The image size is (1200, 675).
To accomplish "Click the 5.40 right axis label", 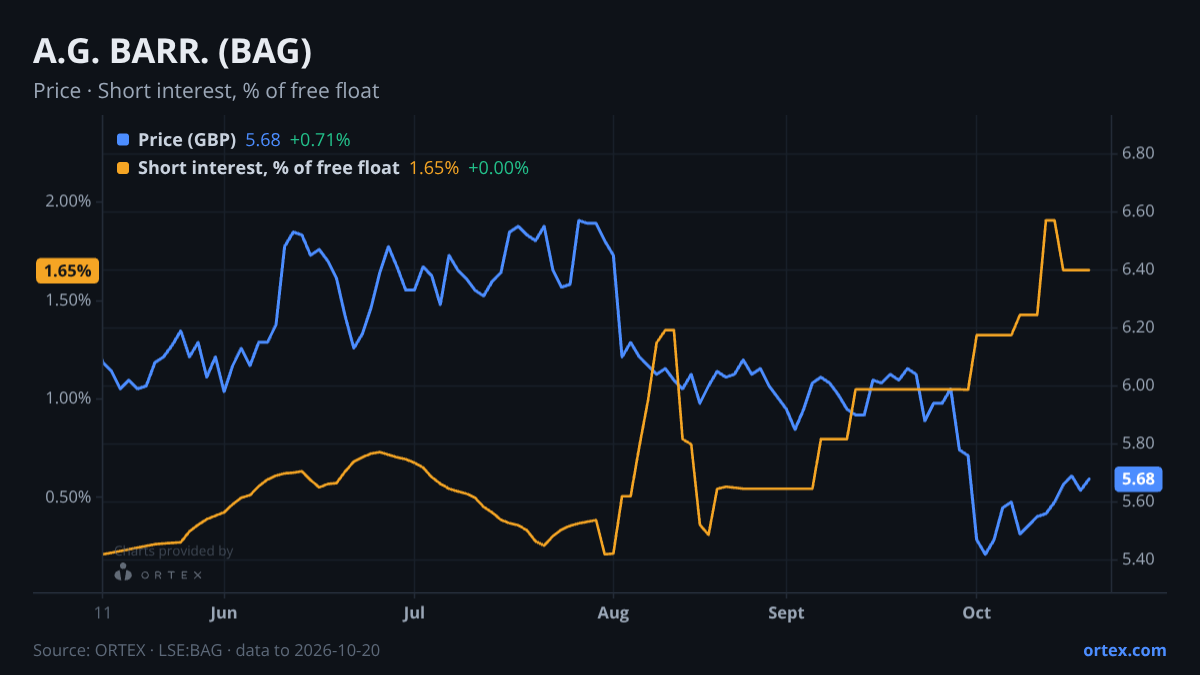I will [1139, 559].
